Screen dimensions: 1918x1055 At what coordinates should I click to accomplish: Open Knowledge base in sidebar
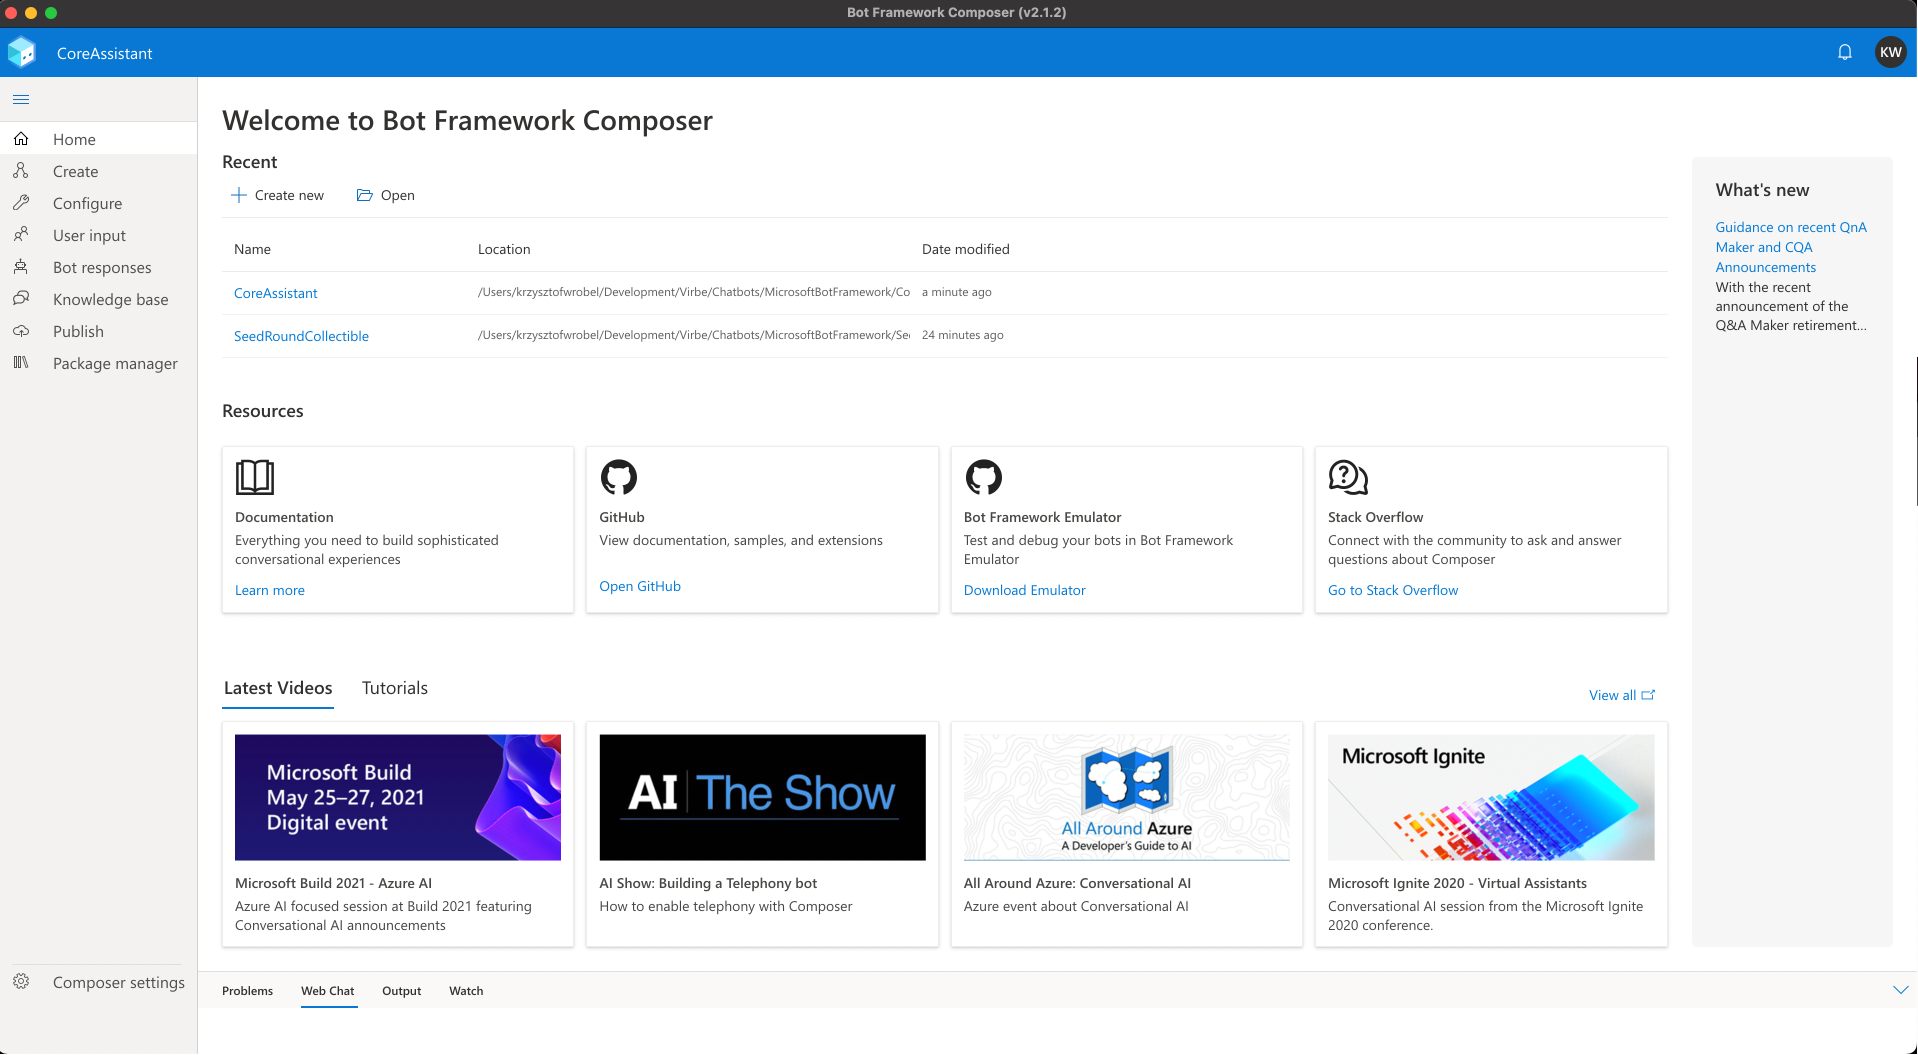(x=98, y=299)
